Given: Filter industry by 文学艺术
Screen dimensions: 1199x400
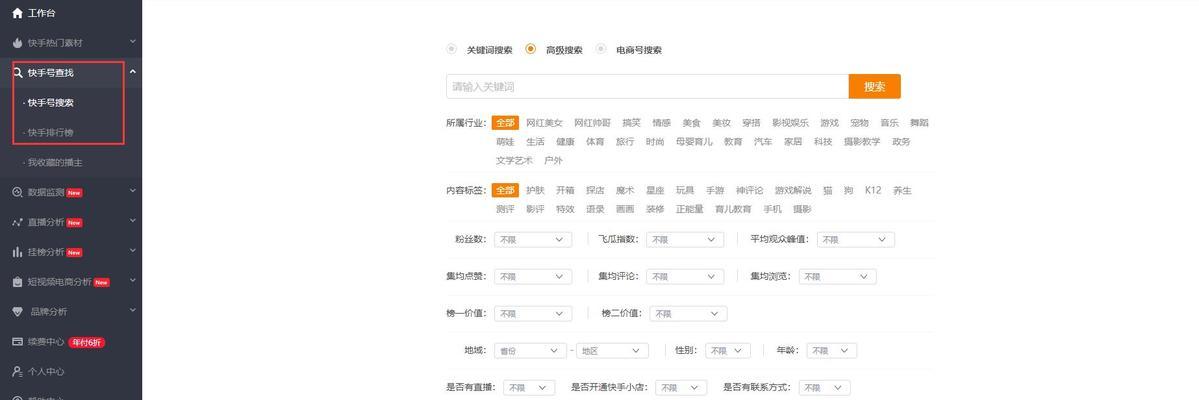Looking at the screenshot, I should point(514,161).
